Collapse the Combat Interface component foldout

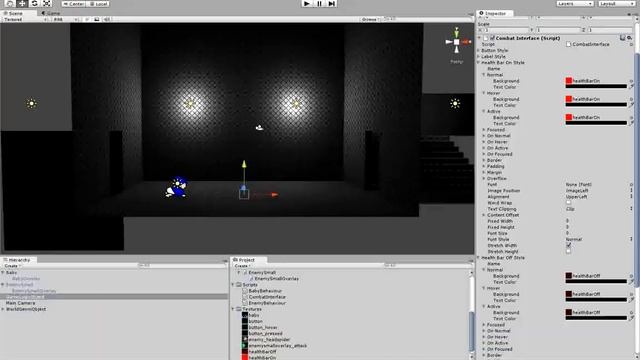[x=480, y=38]
